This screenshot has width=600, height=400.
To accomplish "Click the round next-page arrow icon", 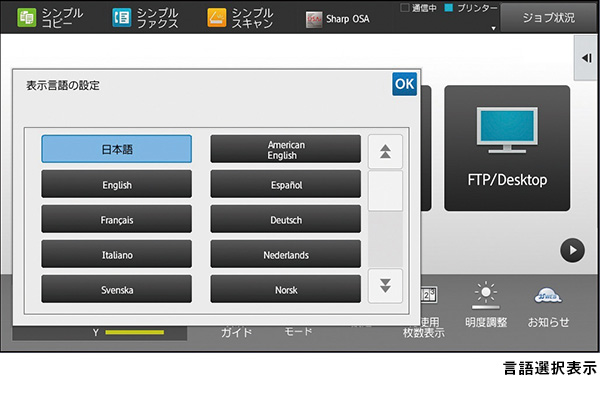I will pos(572,250).
